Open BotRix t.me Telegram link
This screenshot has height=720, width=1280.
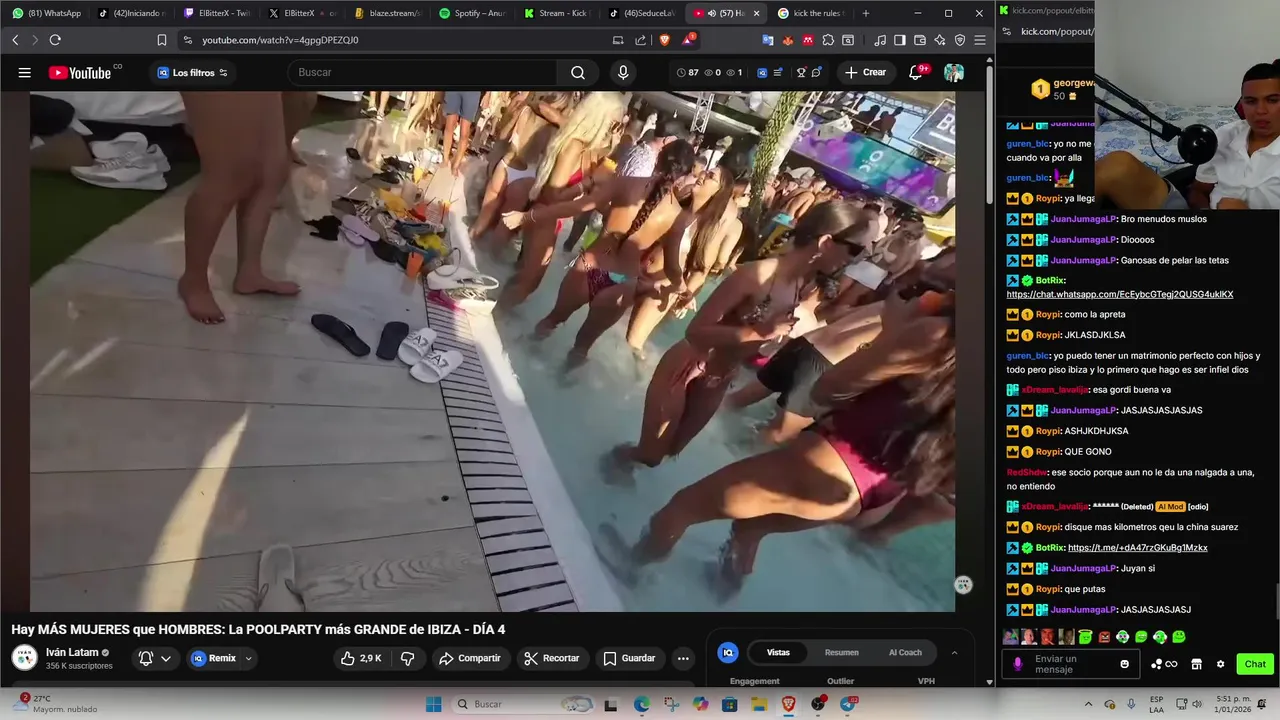click(1138, 548)
